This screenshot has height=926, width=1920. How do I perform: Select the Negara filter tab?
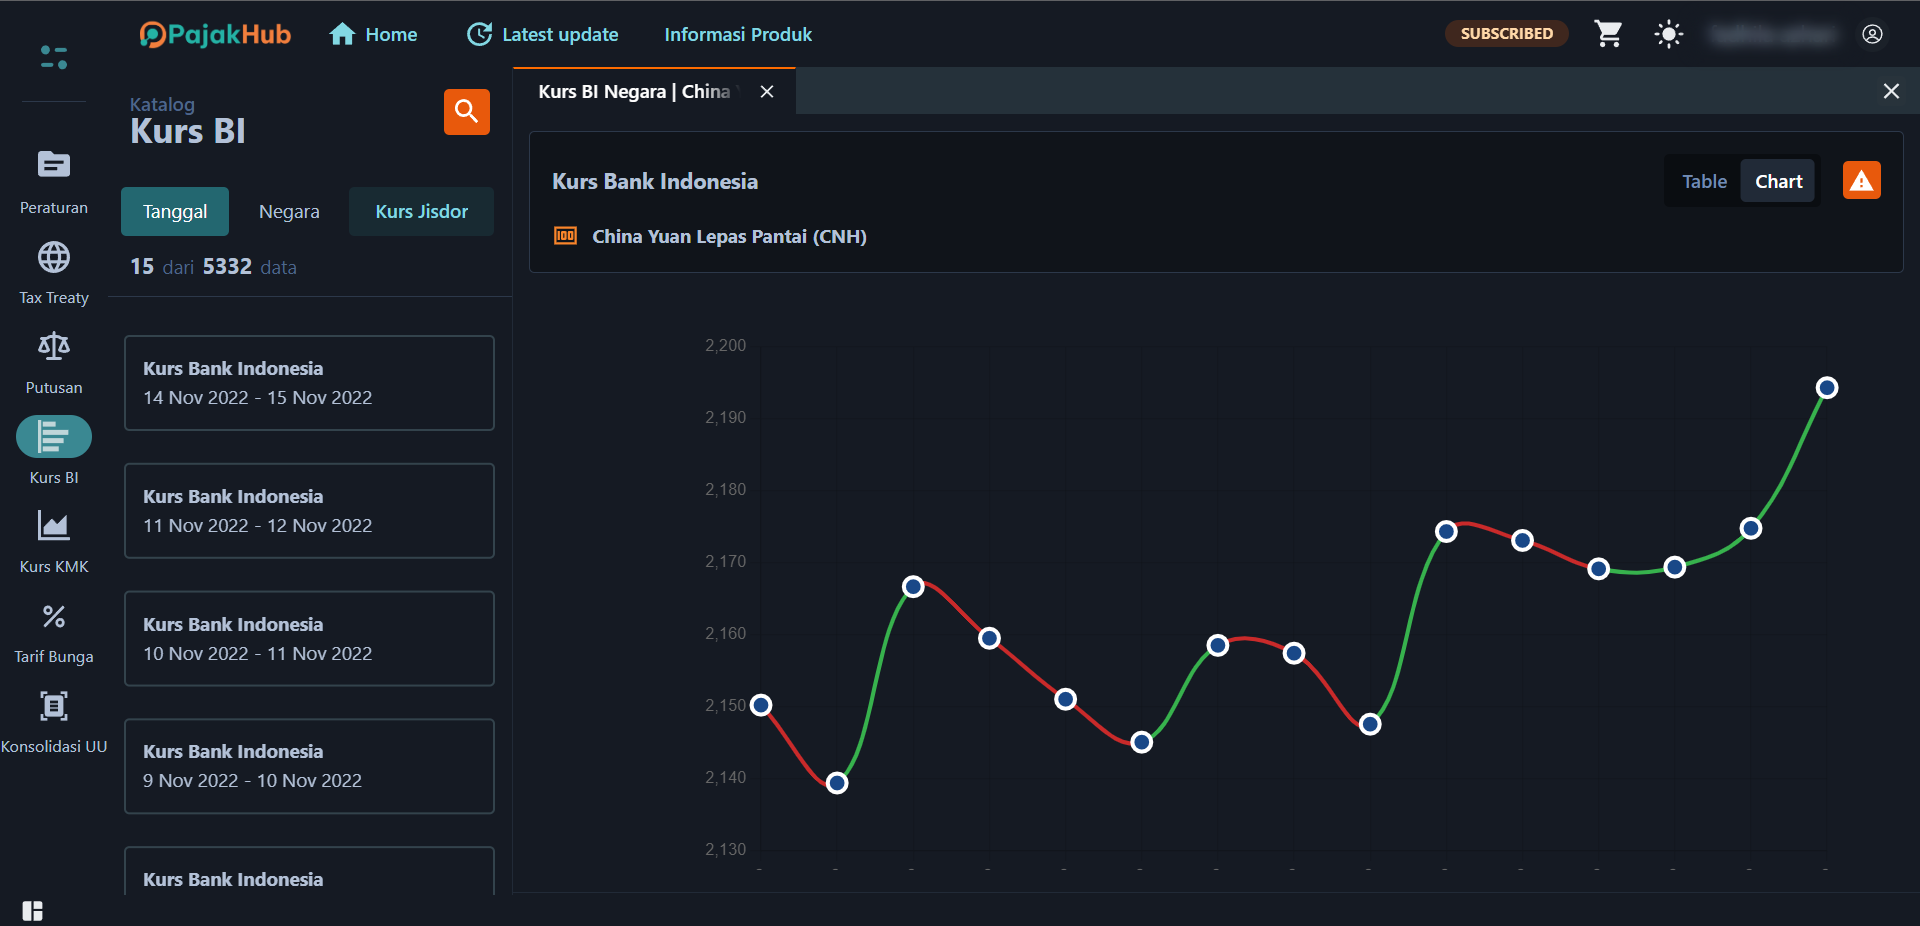289,211
